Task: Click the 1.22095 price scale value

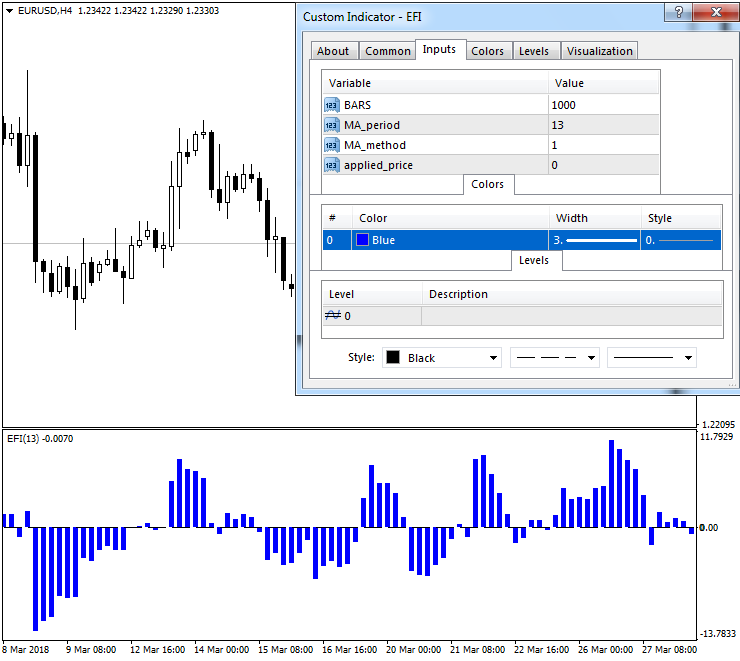Action: (718, 424)
